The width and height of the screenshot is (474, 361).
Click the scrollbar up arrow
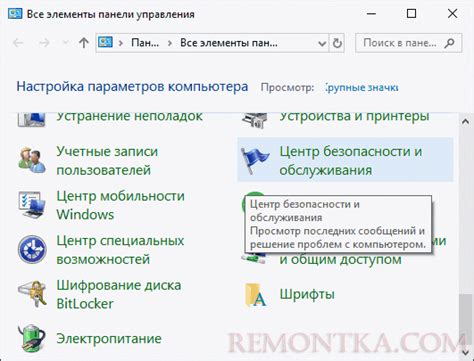click(466, 122)
